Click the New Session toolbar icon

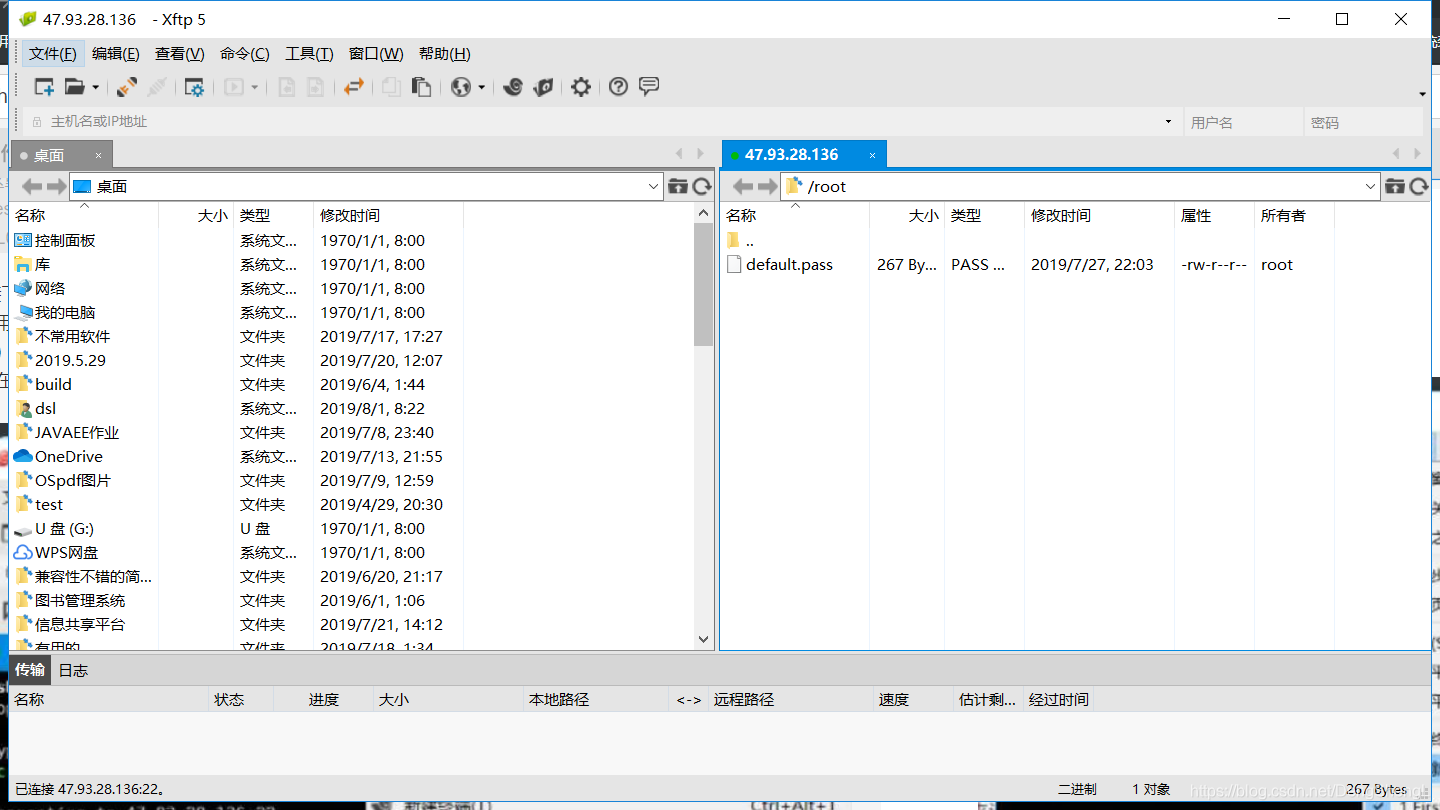[44, 87]
